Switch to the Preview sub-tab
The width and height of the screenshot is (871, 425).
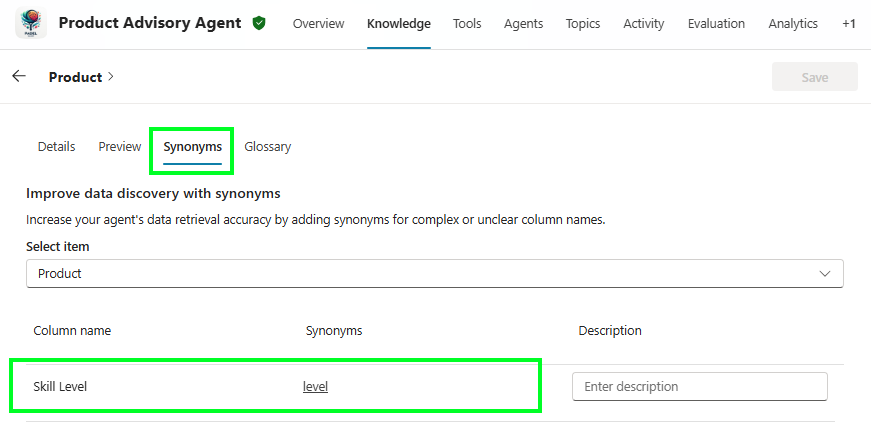(120, 147)
